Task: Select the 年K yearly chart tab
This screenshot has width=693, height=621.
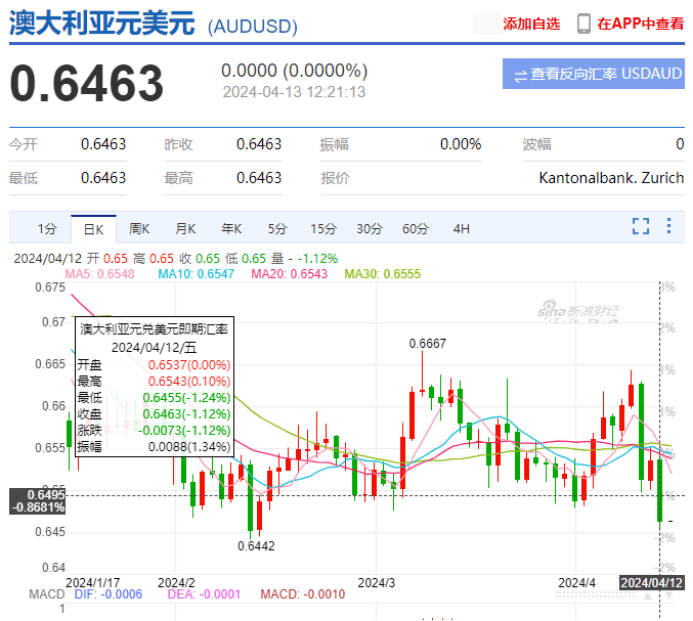Action: [231, 228]
